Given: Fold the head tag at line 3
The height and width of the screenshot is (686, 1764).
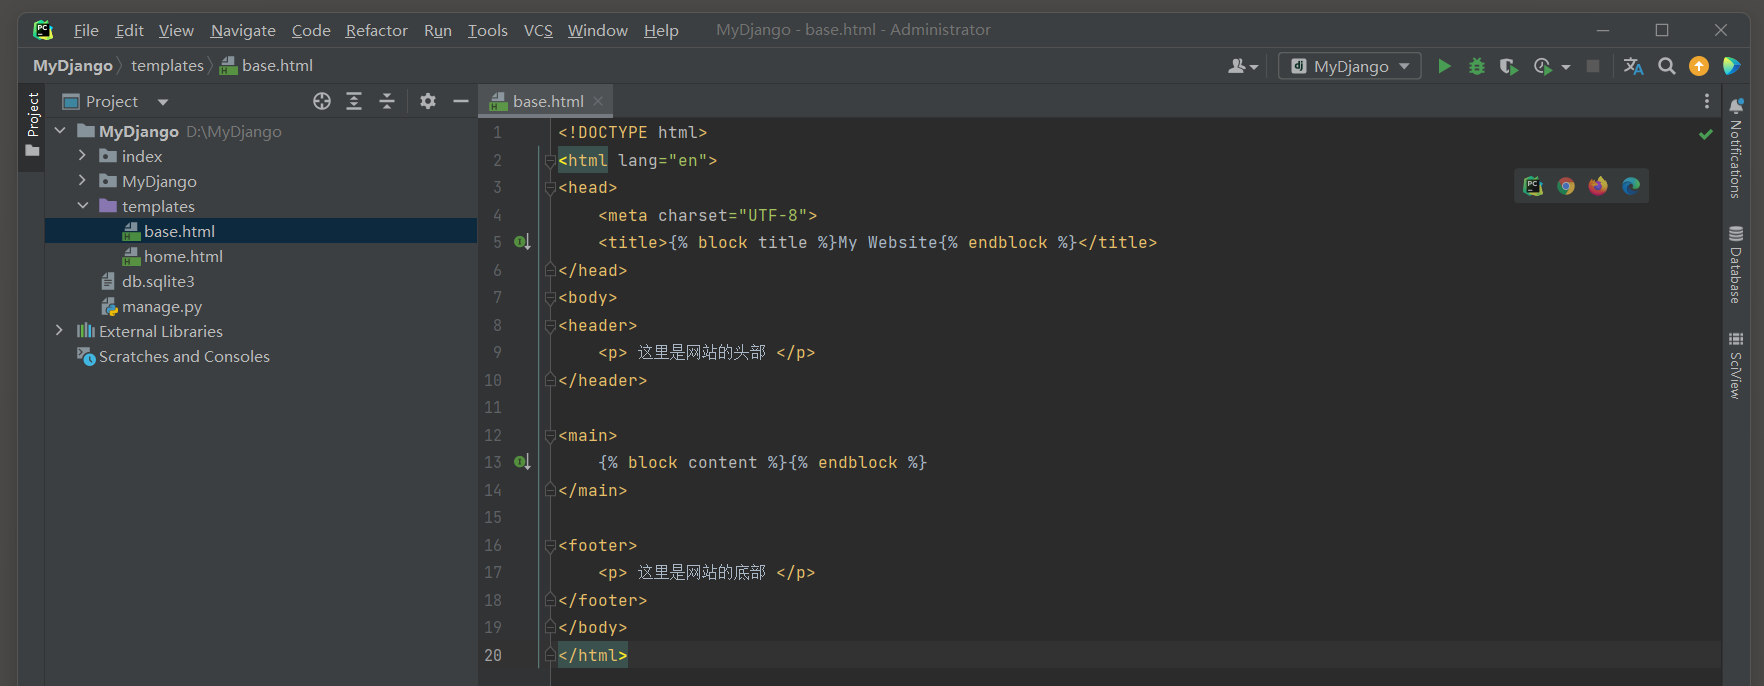Looking at the screenshot, I should click(550, 188).
